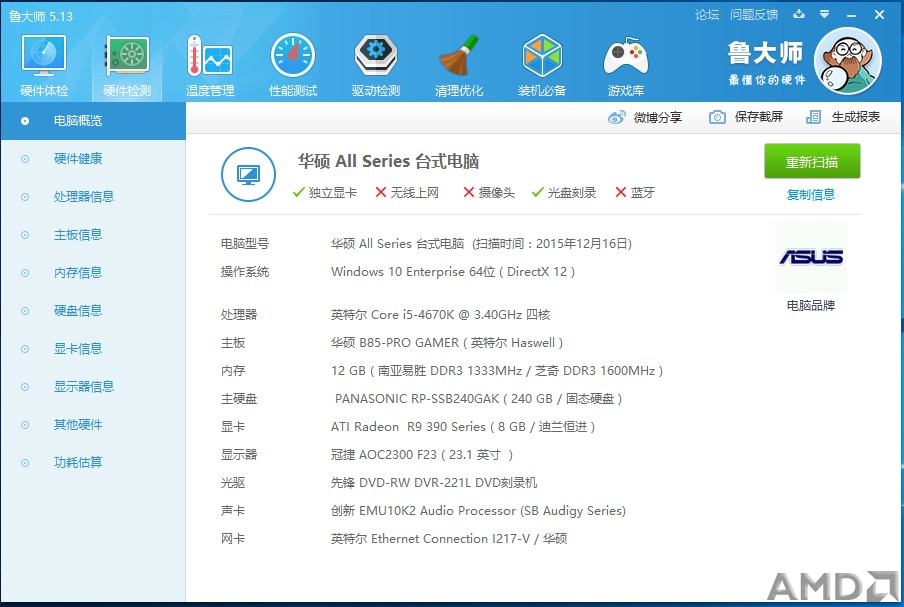Select 显卡信息 sidebar item

pyautogui.click(x=93, y=349)
